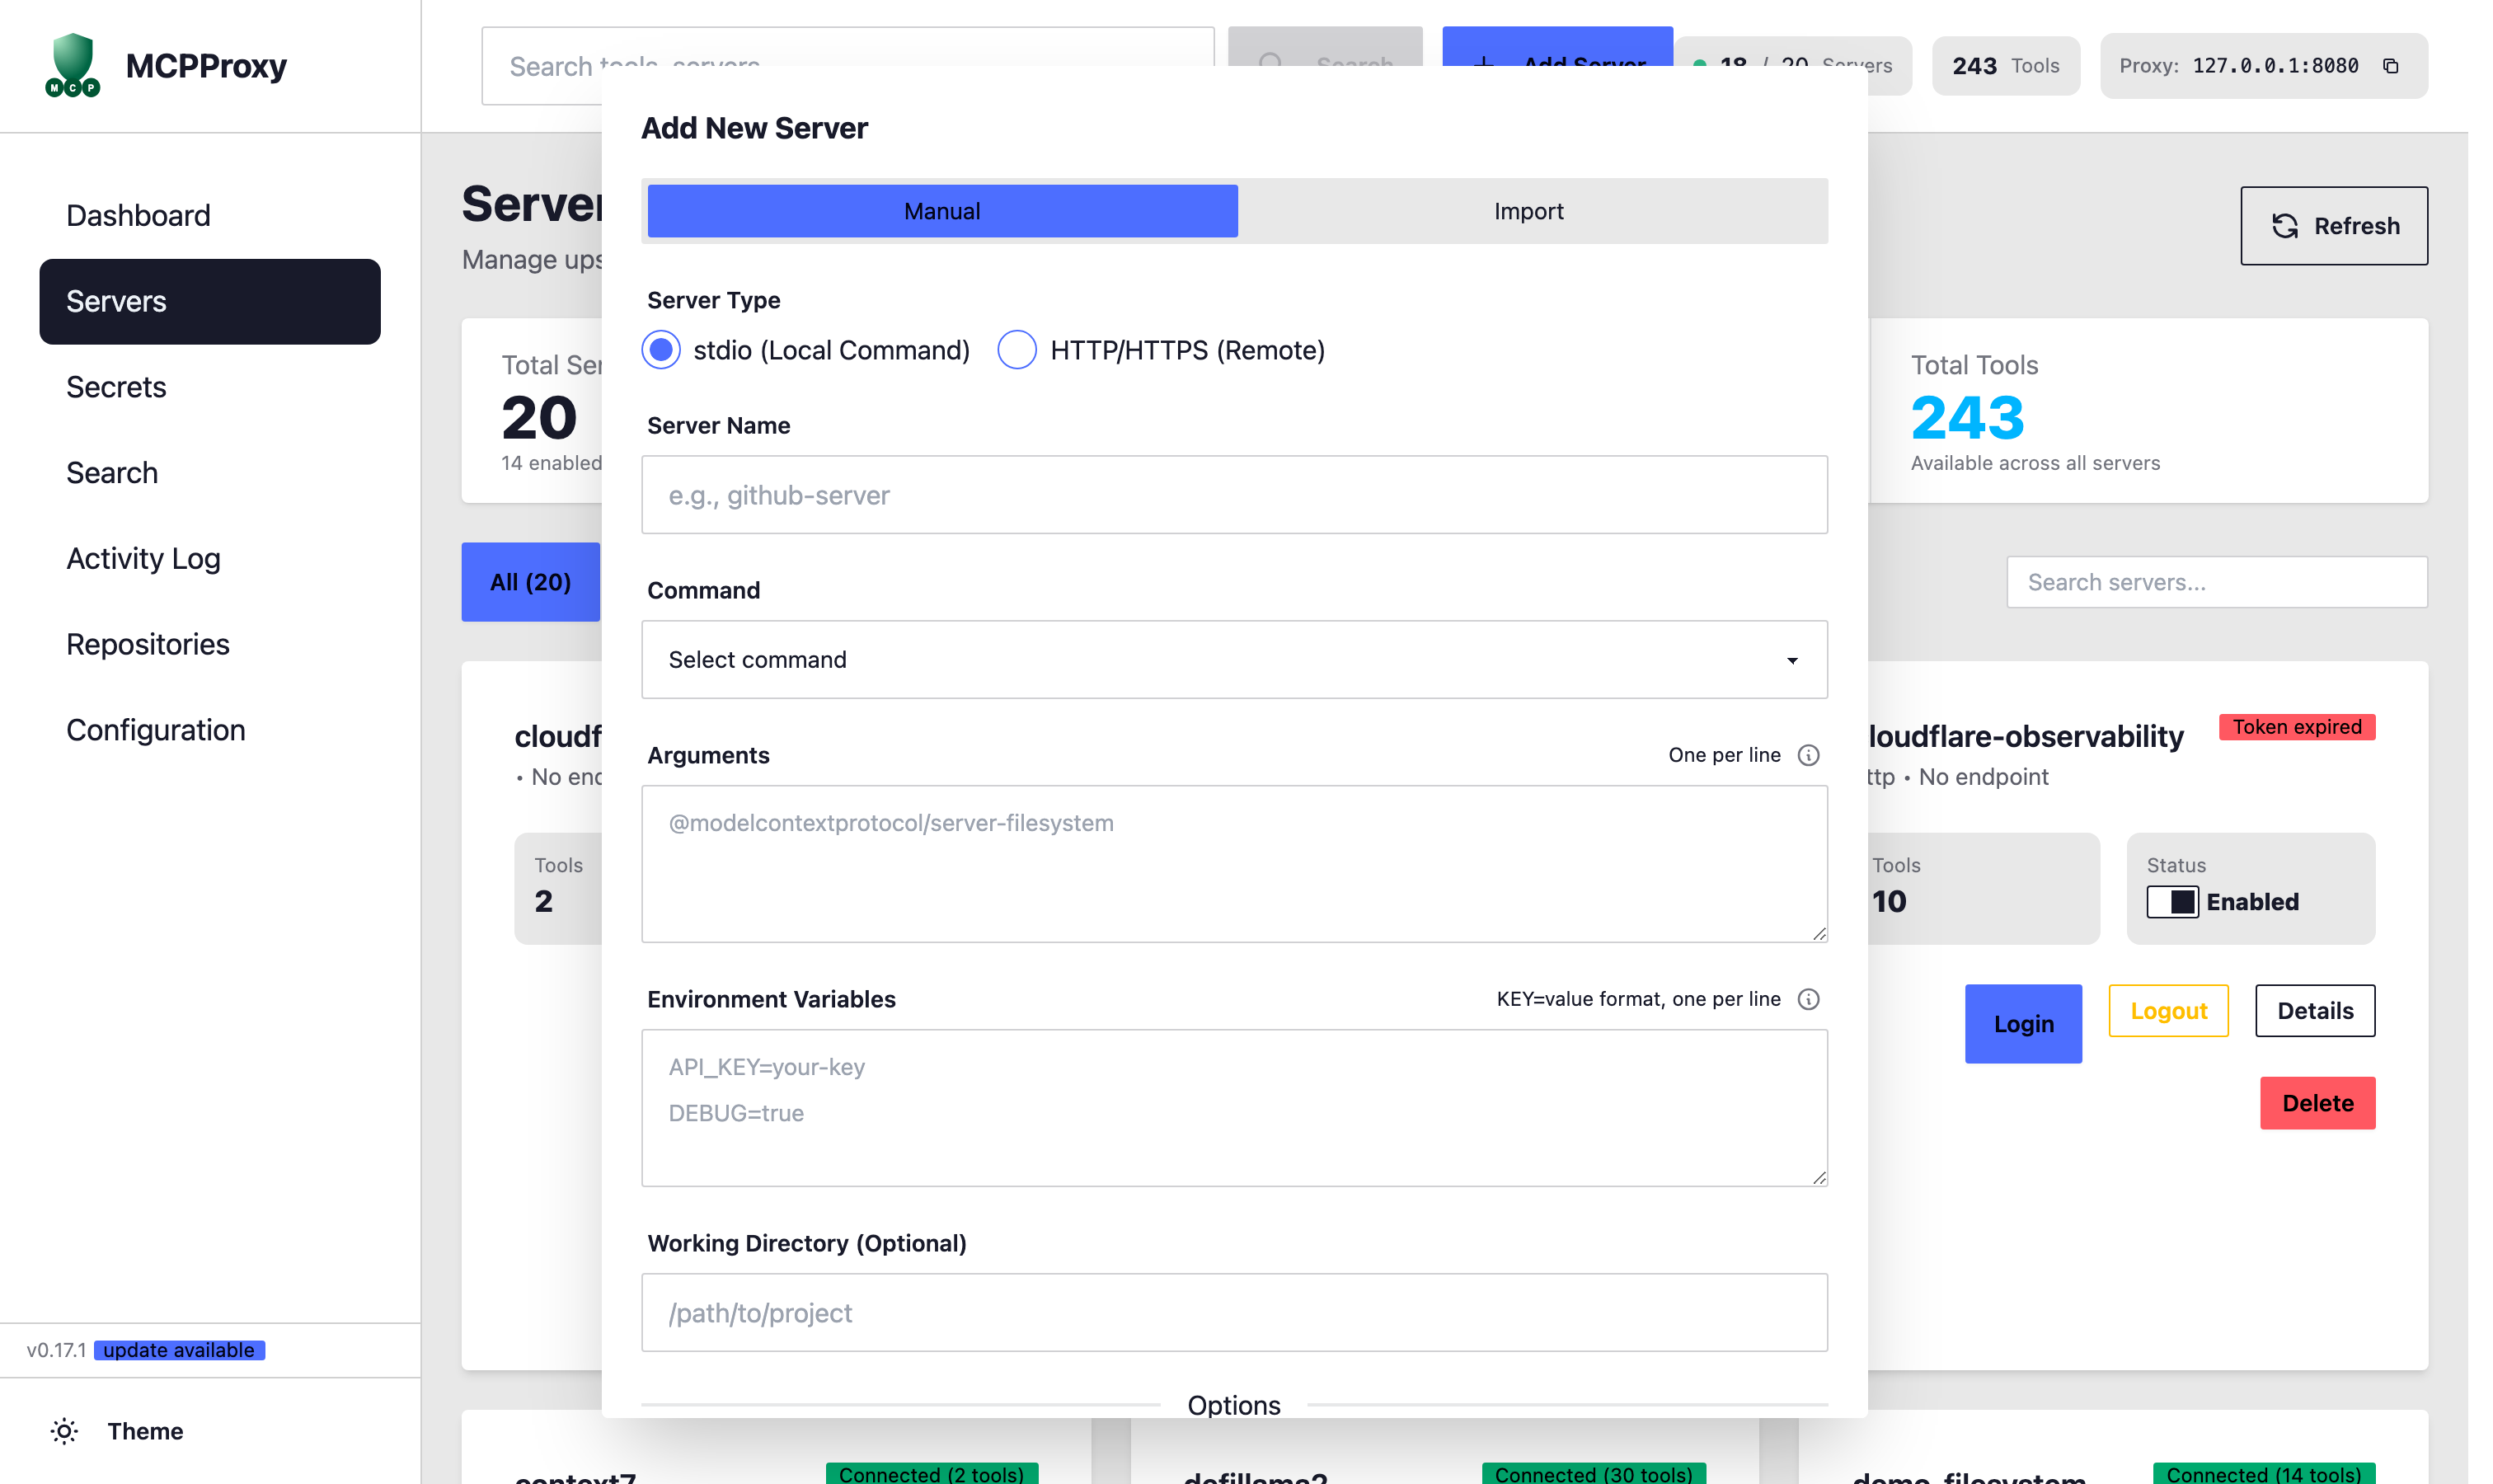Open info tooltip for KEY=value format
The height and width of the screenshot is (1484, 2493).
1810,999
